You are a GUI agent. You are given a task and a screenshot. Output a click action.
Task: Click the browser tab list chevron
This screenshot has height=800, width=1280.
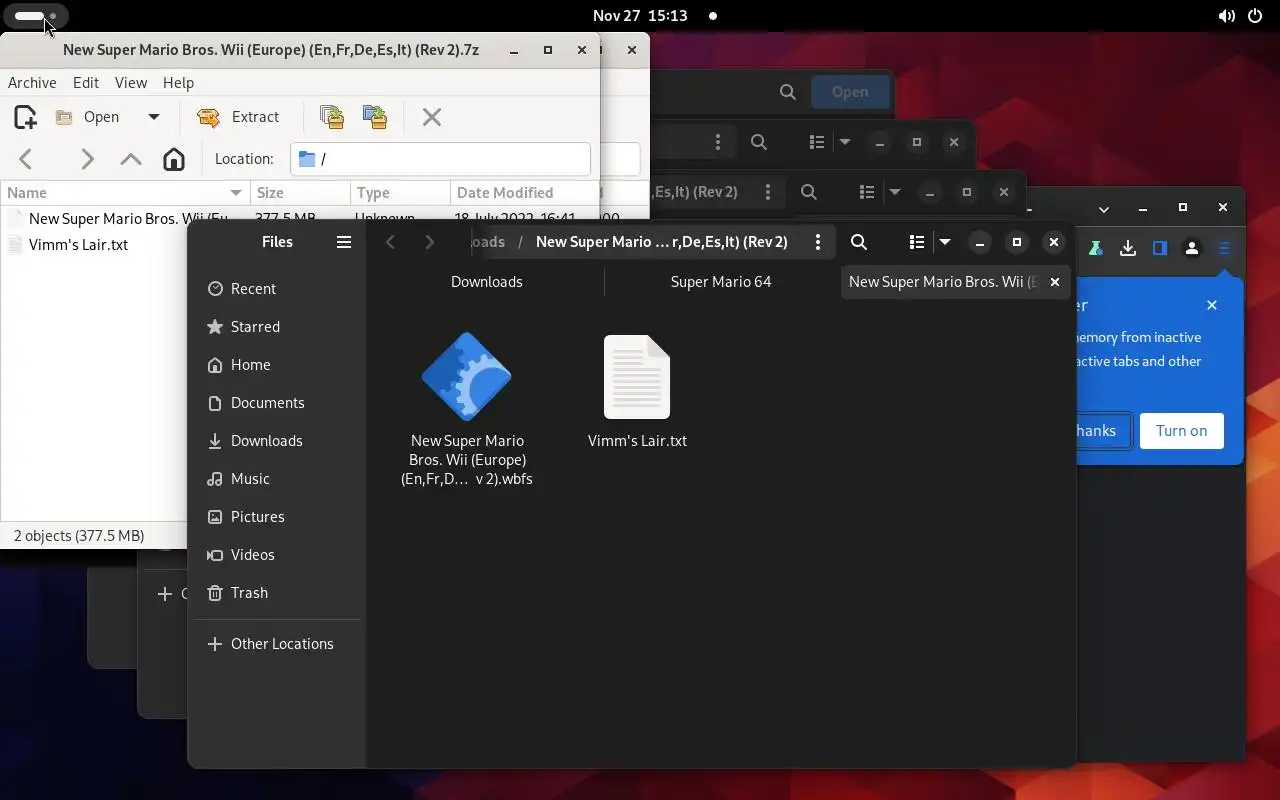click(x=1104, y=209)
